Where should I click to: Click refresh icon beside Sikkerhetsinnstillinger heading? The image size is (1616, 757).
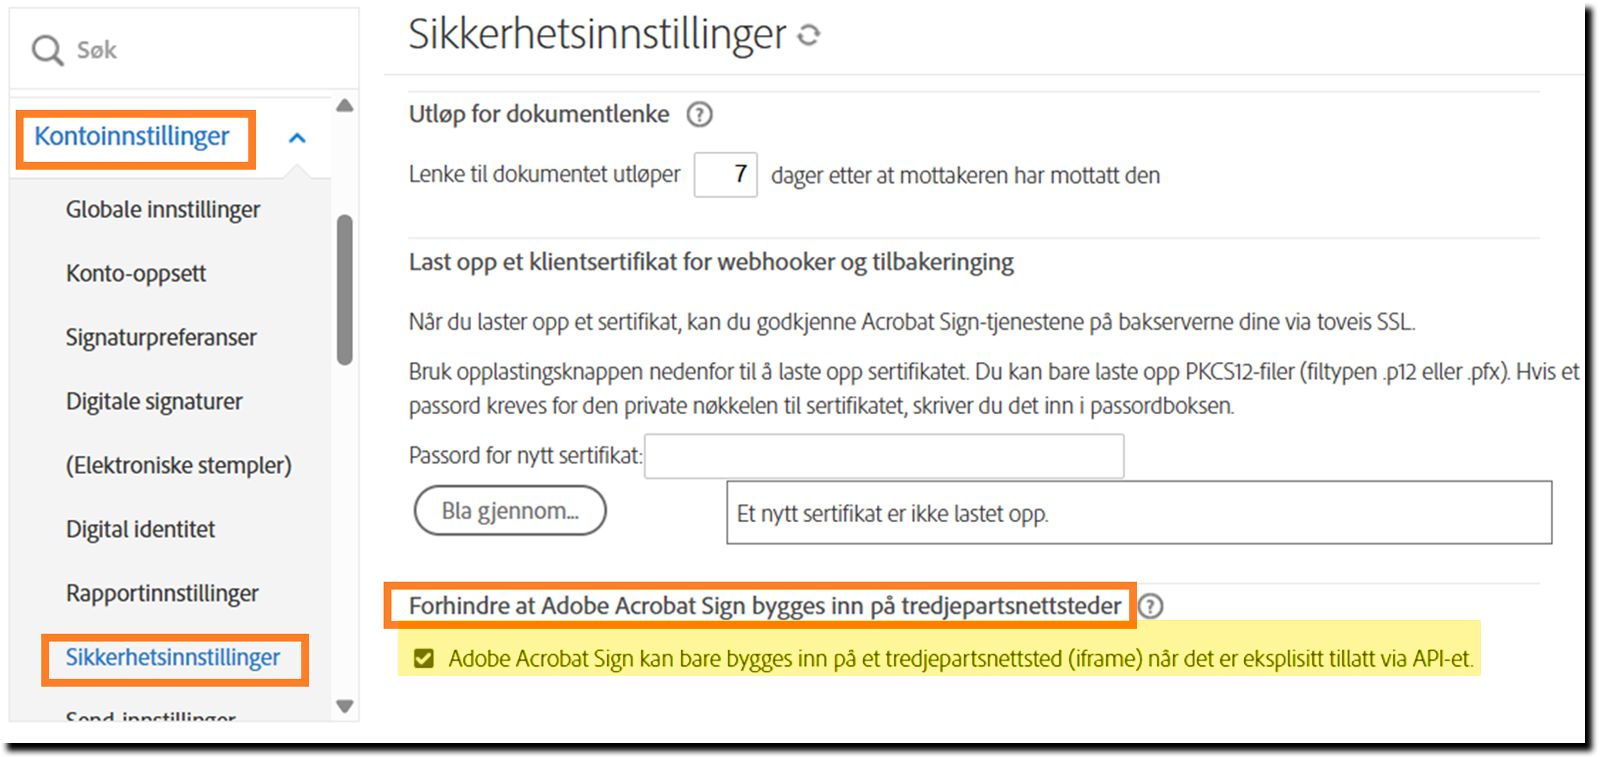click(809, 36)
